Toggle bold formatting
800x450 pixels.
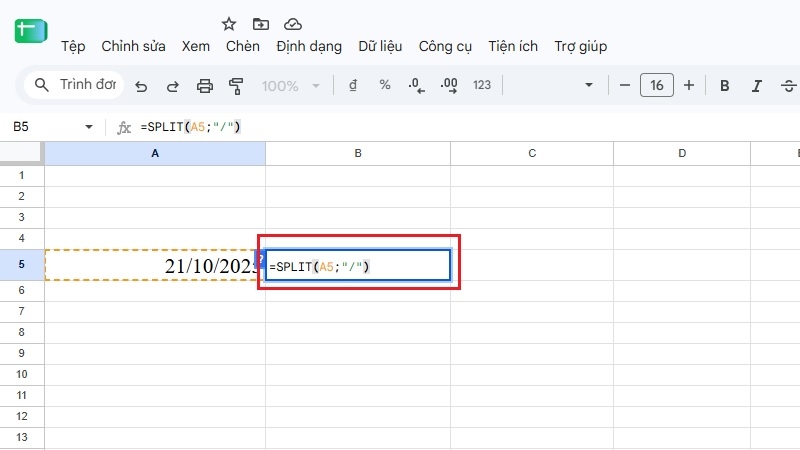tap(724, 86)
